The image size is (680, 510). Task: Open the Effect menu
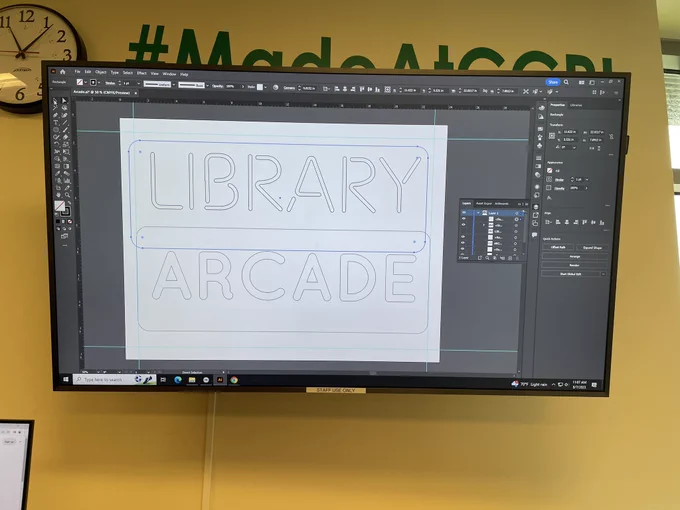click(x=141, y=73)
